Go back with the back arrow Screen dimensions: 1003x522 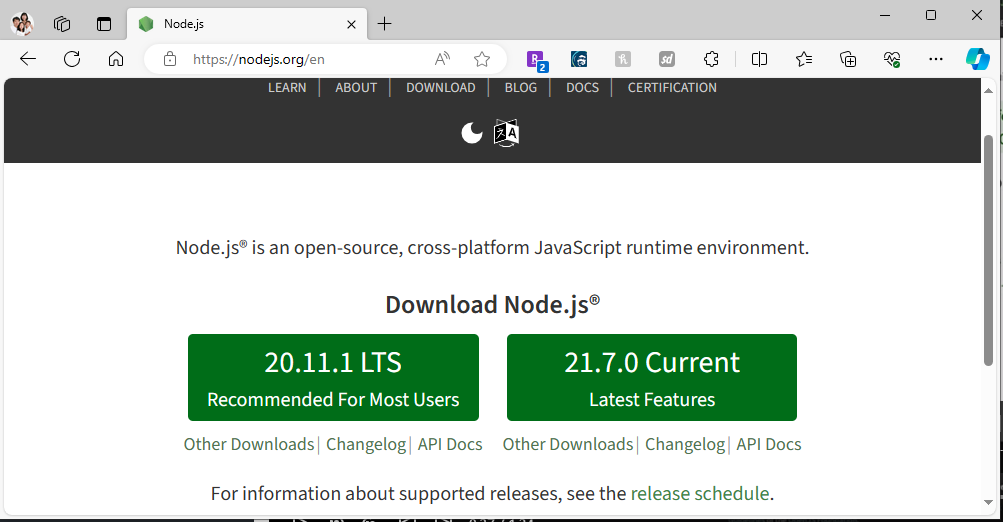(28, 59)
